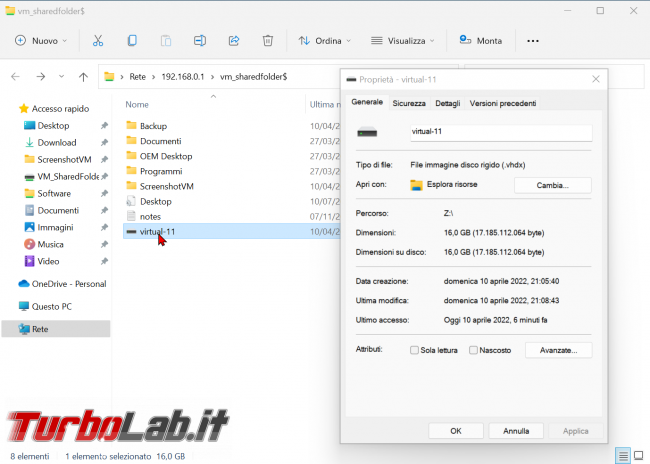The image size is (650, 464).
Task: Click the Delete trash icon in toolbar
Action: click(268, 41)
